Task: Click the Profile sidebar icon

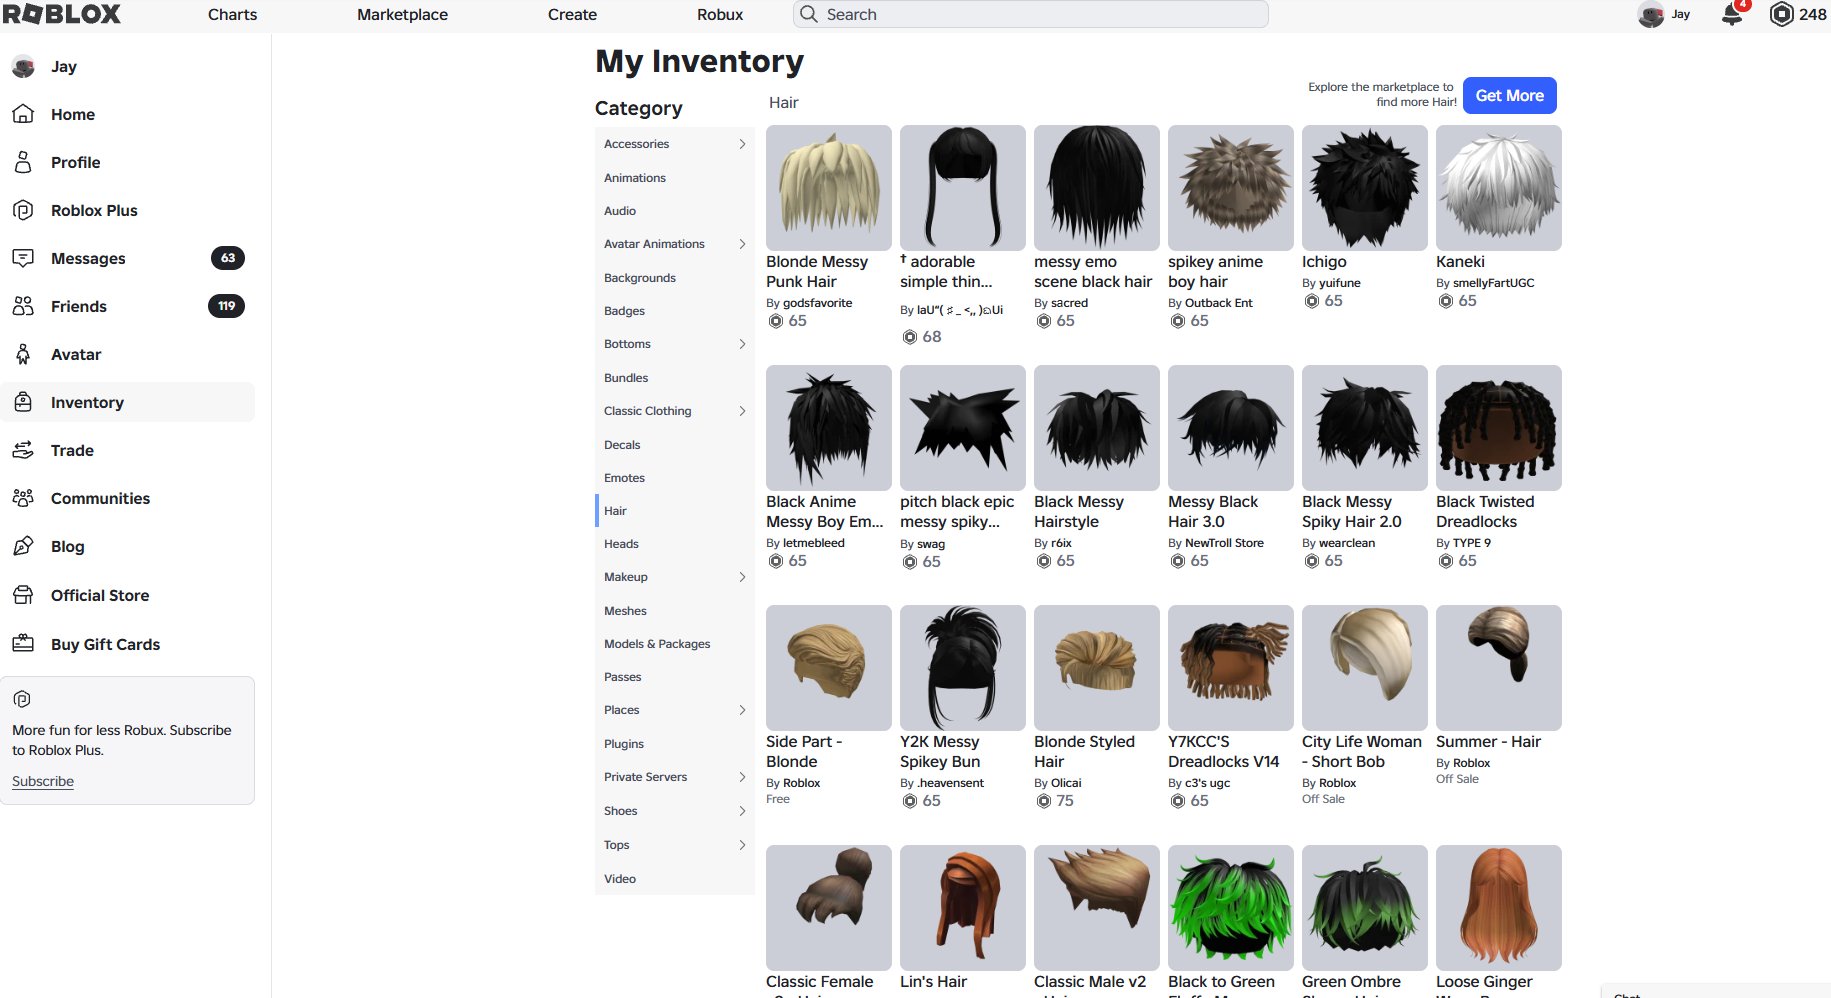Action: tap(23, 162)
